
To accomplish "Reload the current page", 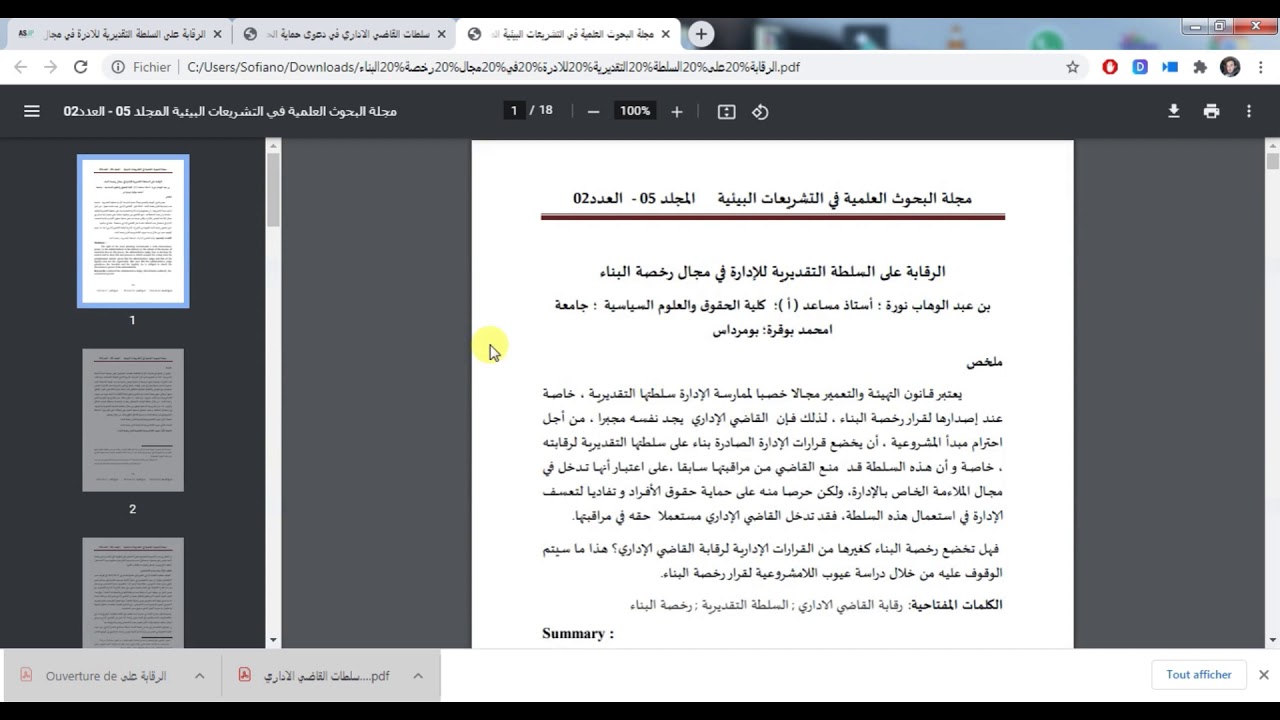I will click(81, 67).
